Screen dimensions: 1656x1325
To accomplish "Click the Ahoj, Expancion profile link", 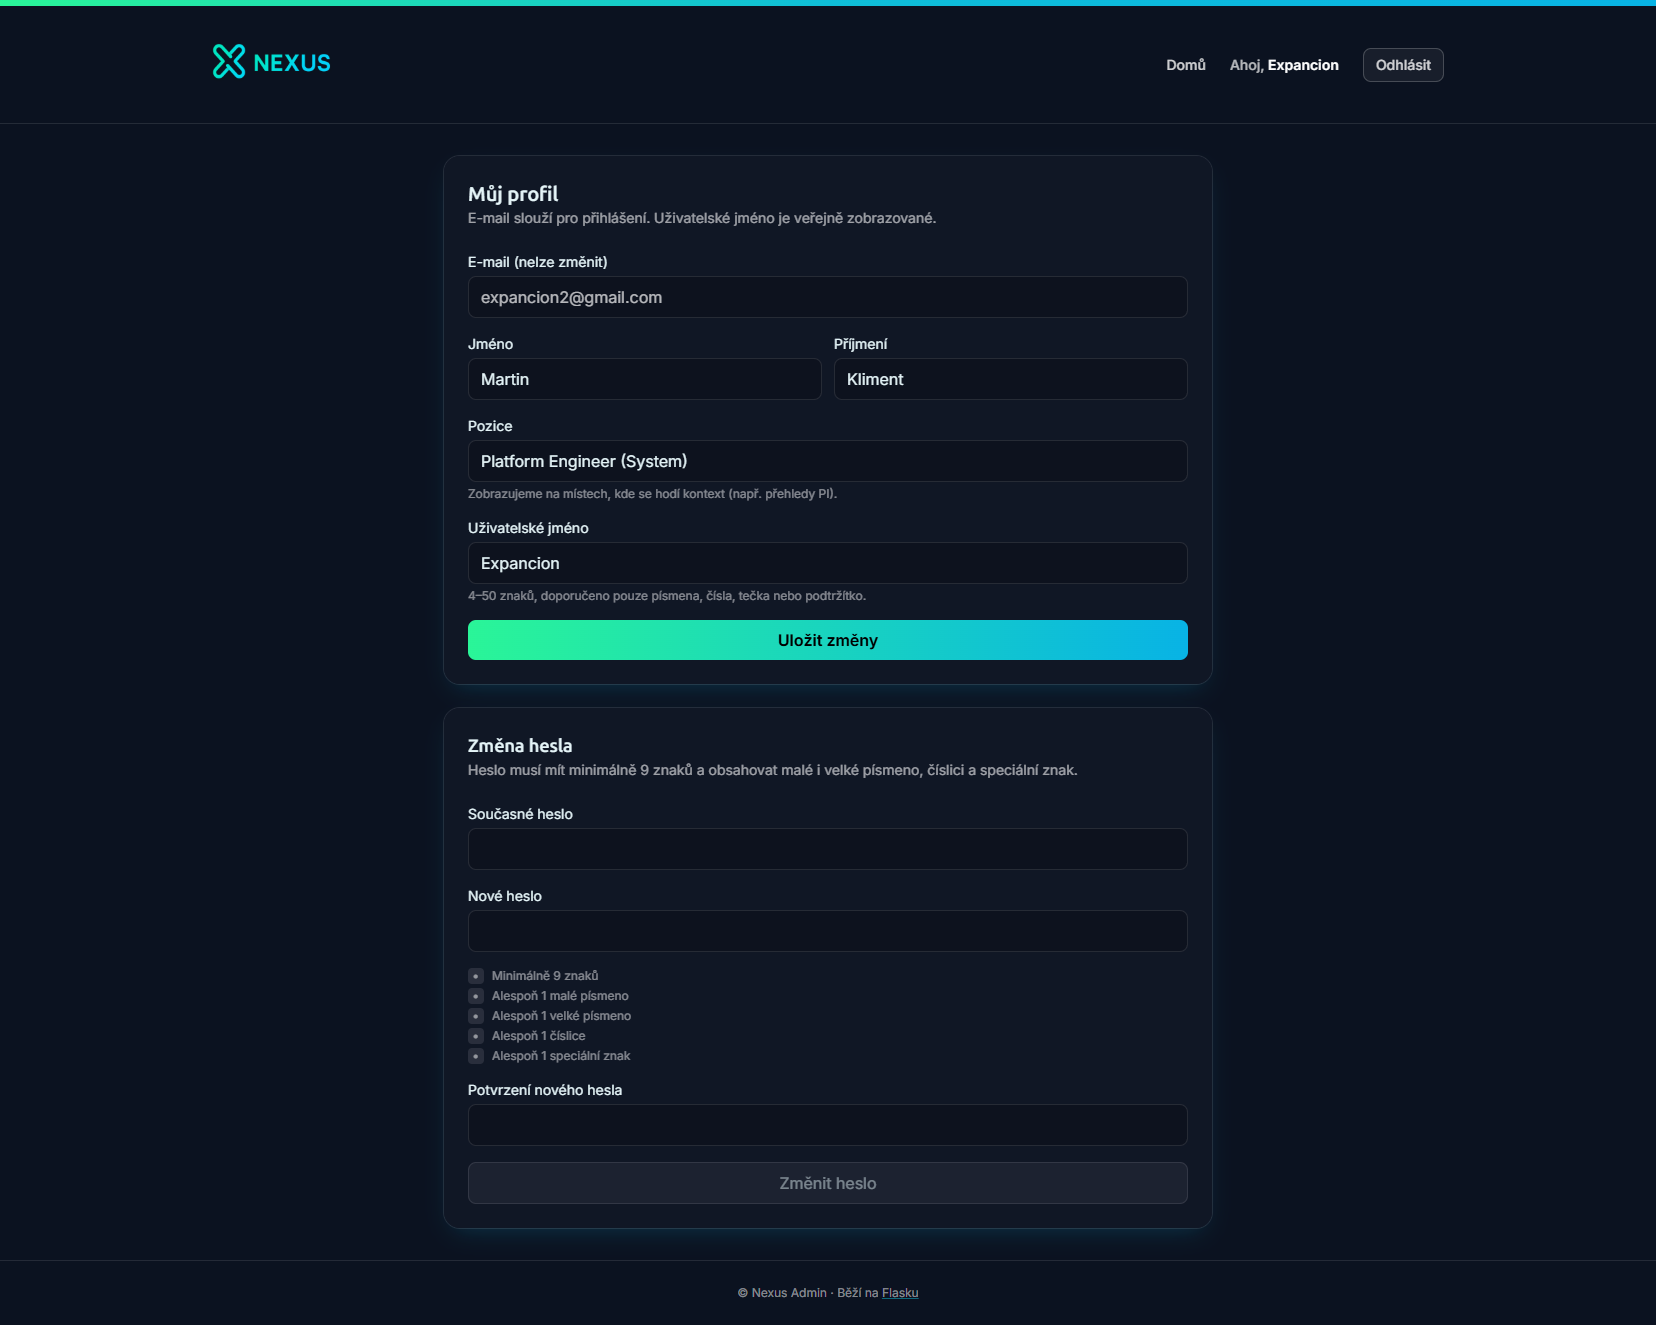I will [x=1283, y=65].
